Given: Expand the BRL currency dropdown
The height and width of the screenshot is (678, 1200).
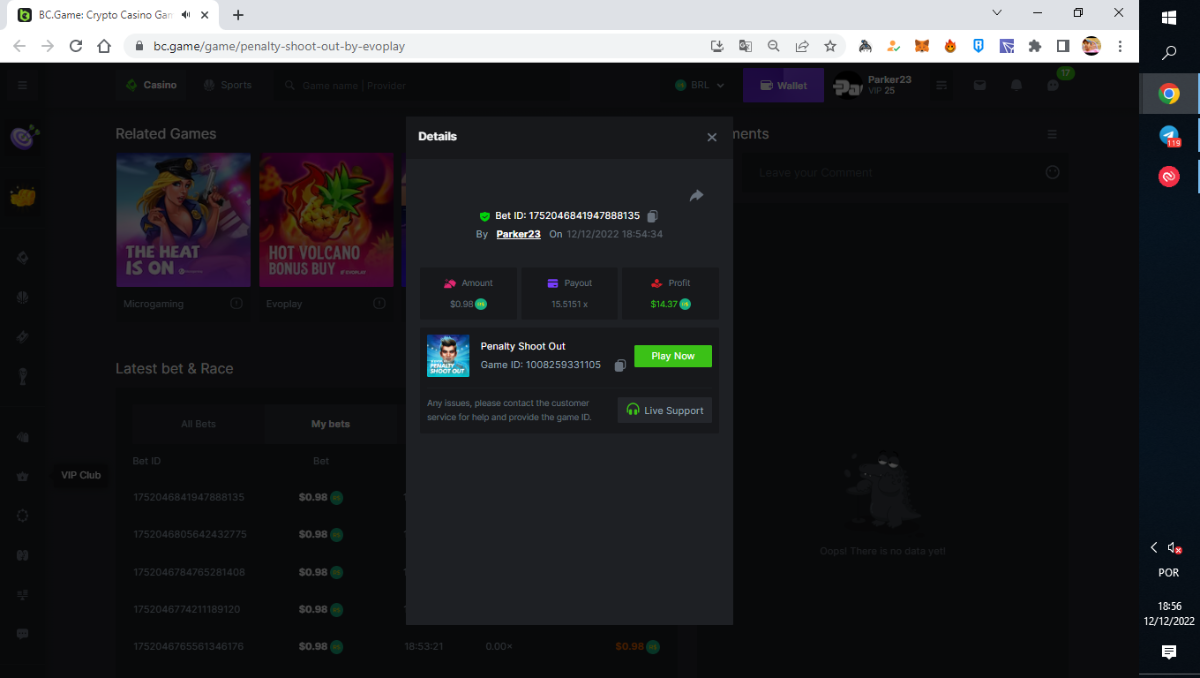Looking at the screenshot, I should click(x=700, y=86).
